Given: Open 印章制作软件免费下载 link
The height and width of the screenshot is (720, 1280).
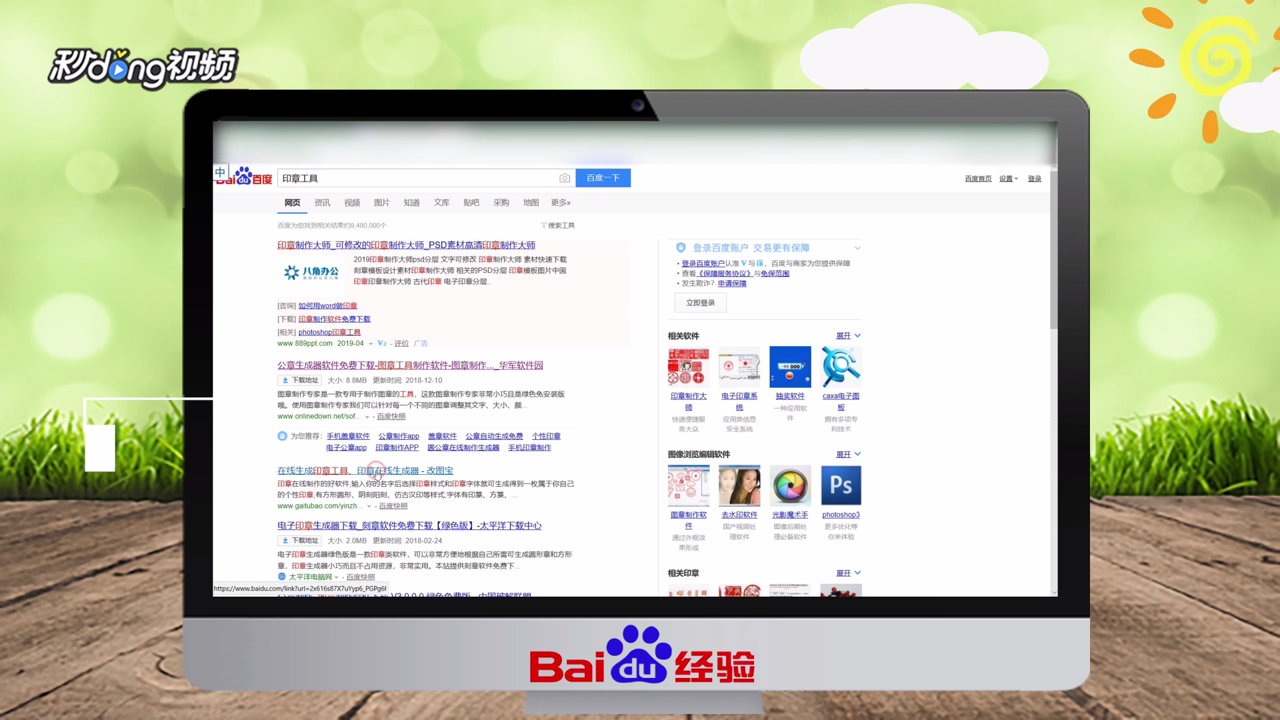Looking at the screenshot, I should pyautogui.click(x=334, y=319).
